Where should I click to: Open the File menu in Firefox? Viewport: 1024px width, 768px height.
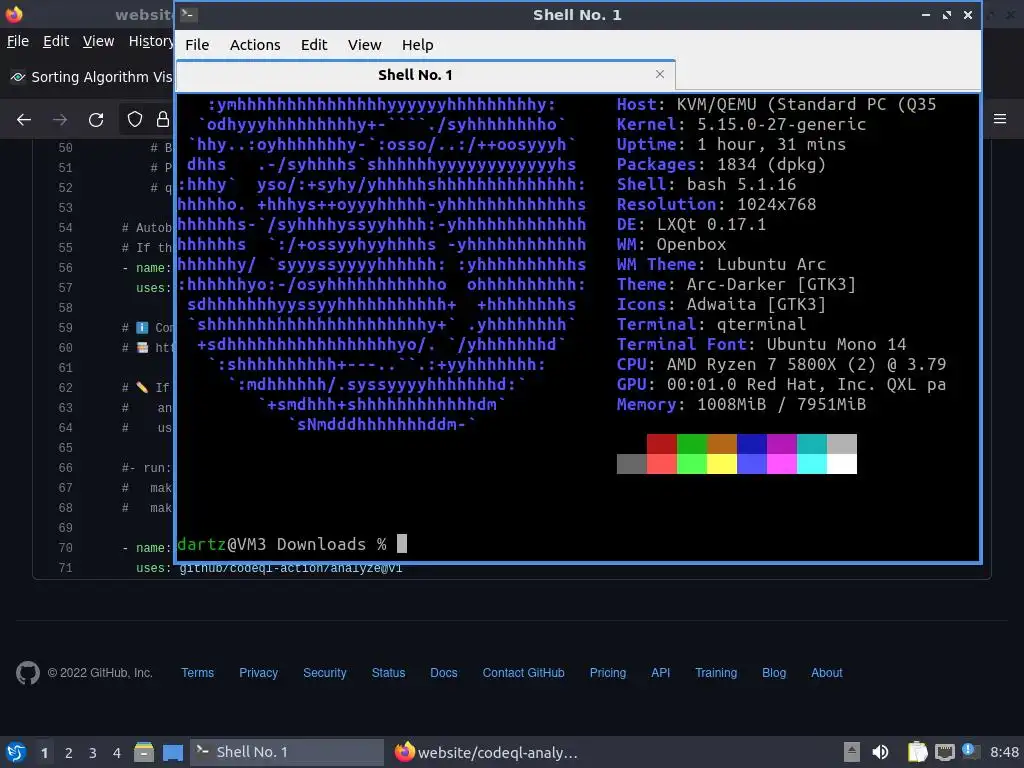tap(18, 41)
